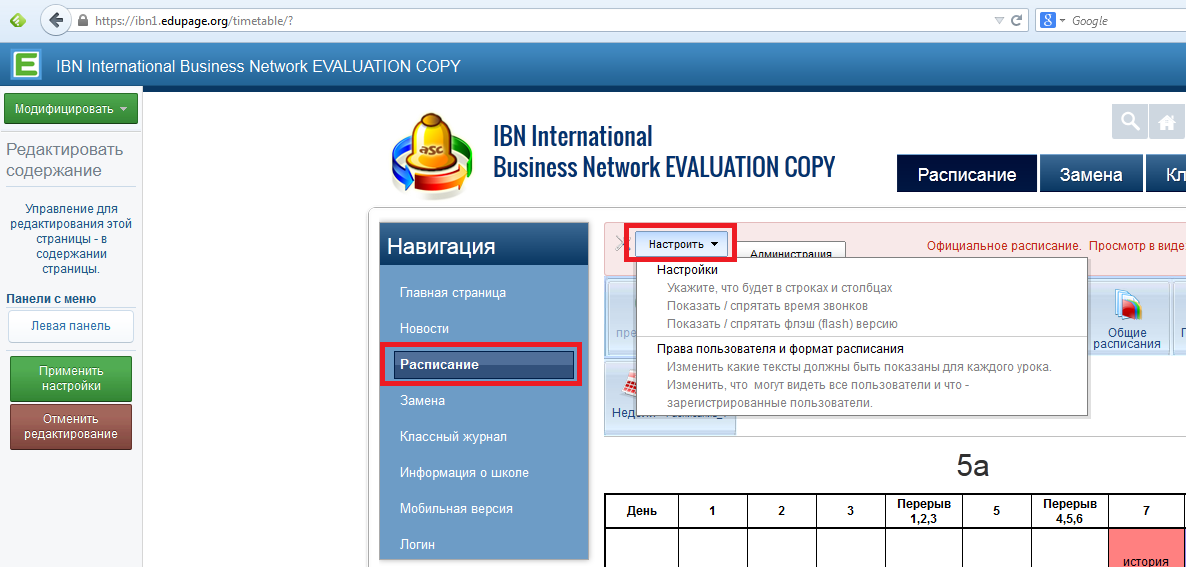Choose 'Показать / спрятать флэш (flash) версию'
Image resolution: width=1186 pixels, height=567 pixels.
(x=782, y=324)
